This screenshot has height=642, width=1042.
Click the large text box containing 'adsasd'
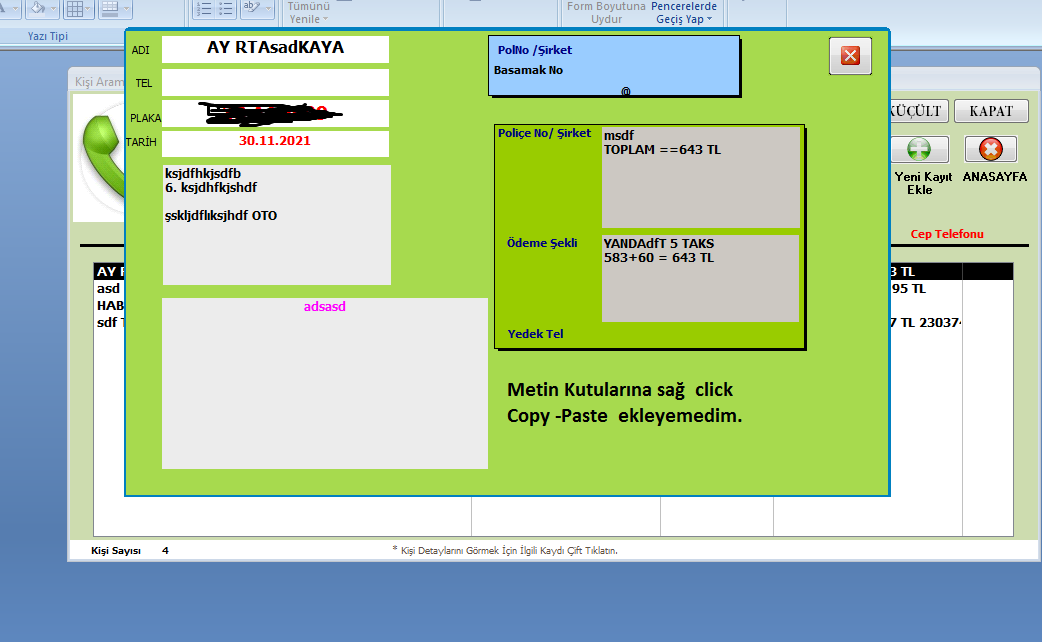[325, 383]
